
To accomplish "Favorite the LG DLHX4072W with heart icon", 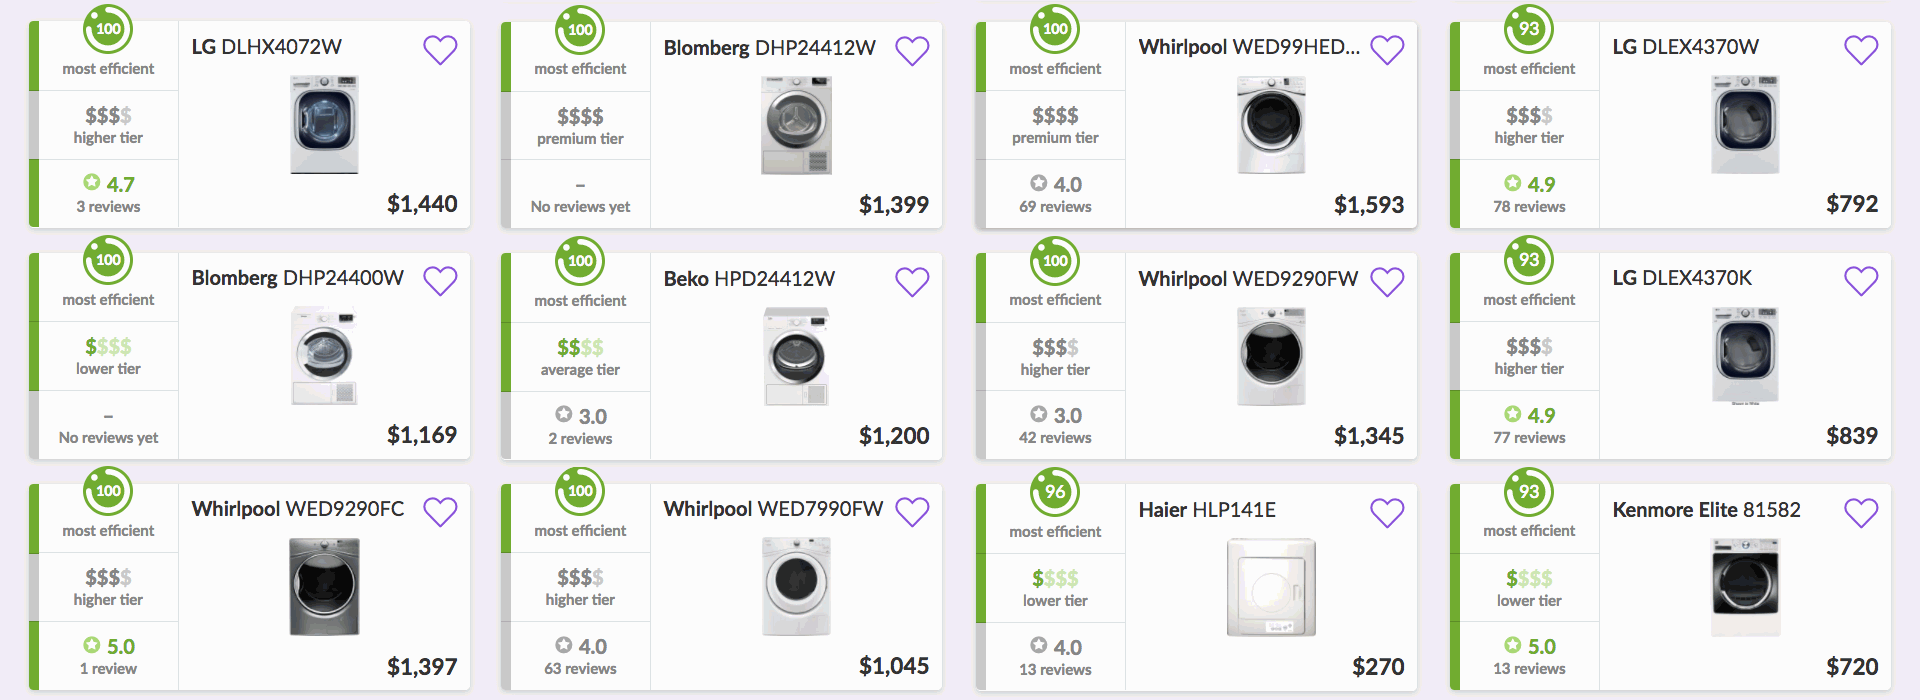I will 440,50.
